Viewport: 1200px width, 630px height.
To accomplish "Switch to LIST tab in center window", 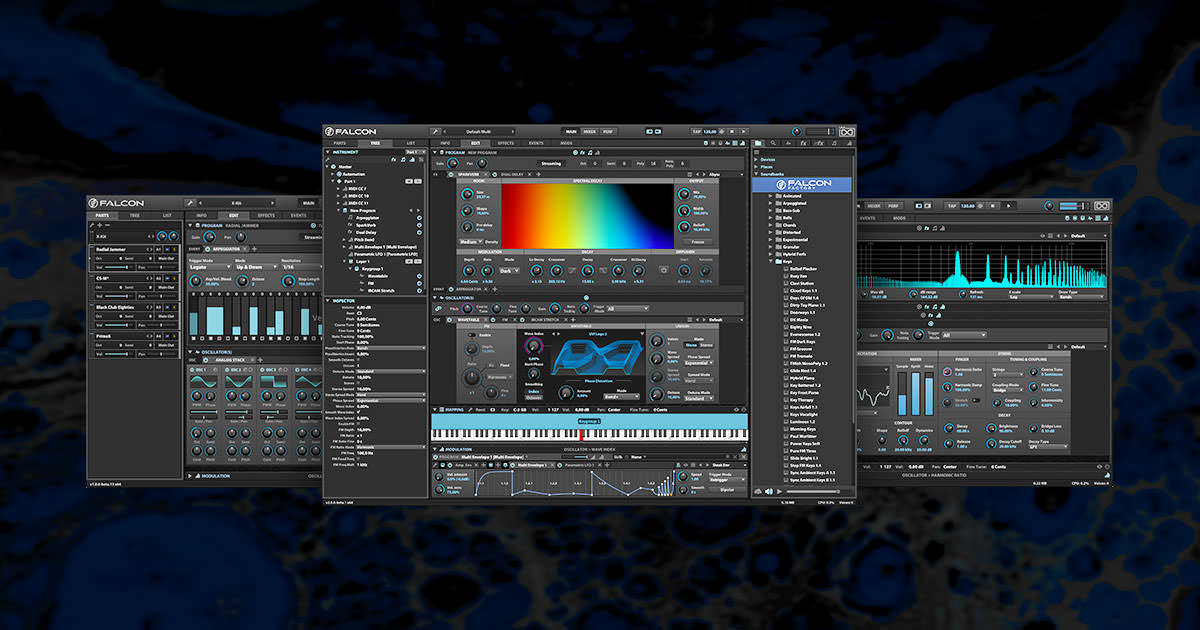I will 410,143.
